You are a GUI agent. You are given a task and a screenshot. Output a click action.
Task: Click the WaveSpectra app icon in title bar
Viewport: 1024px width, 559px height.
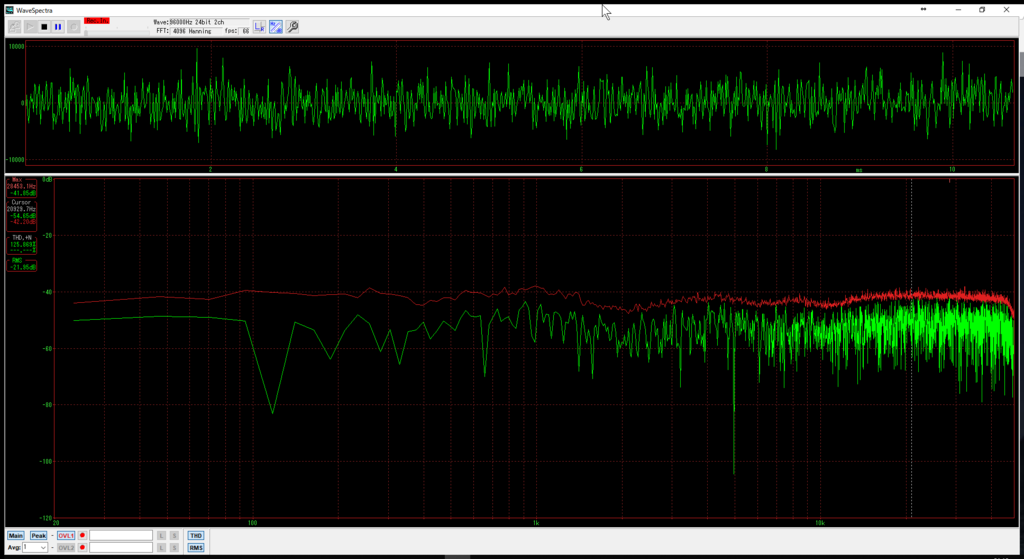[x=9, y=10]
